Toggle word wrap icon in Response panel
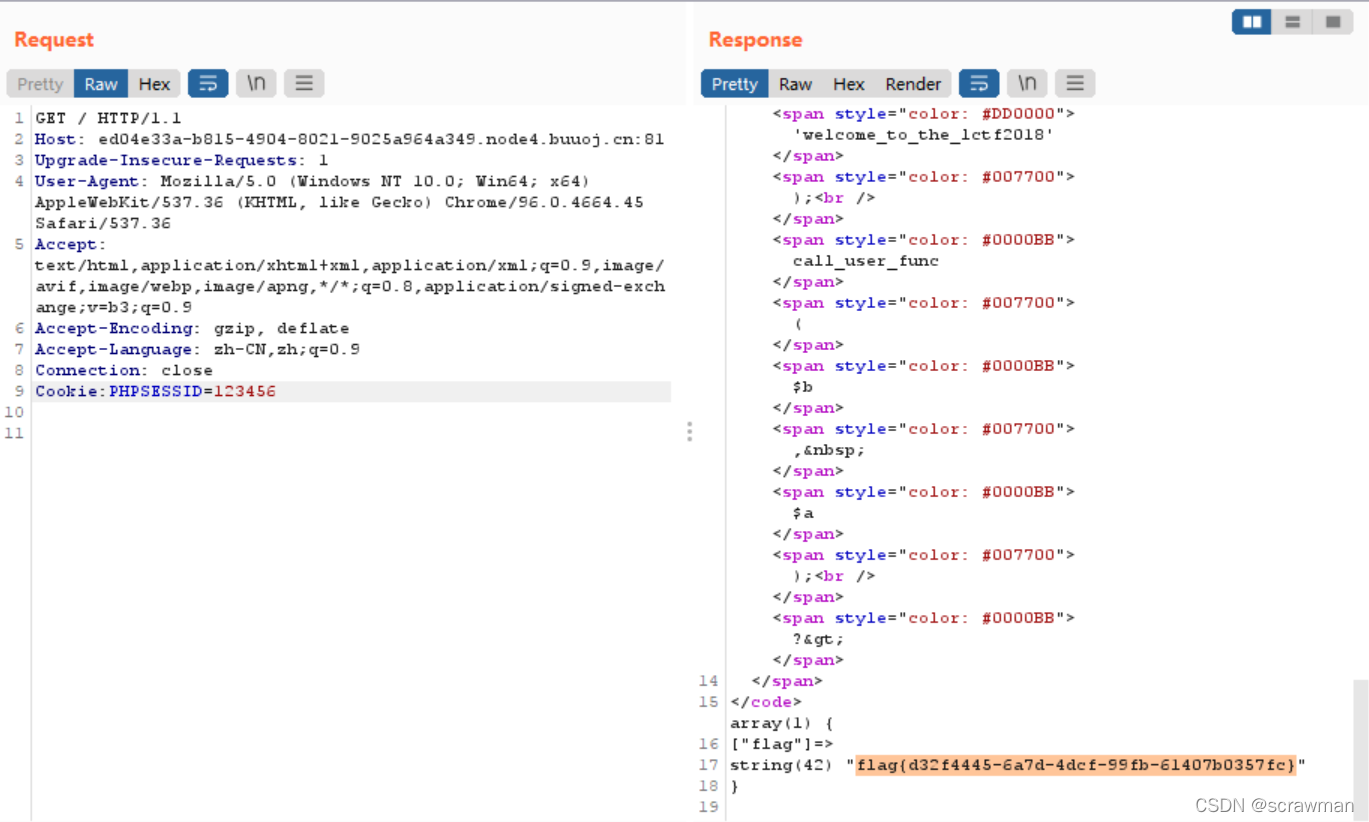Viewport: 1369px width, 822px height. 979,84
